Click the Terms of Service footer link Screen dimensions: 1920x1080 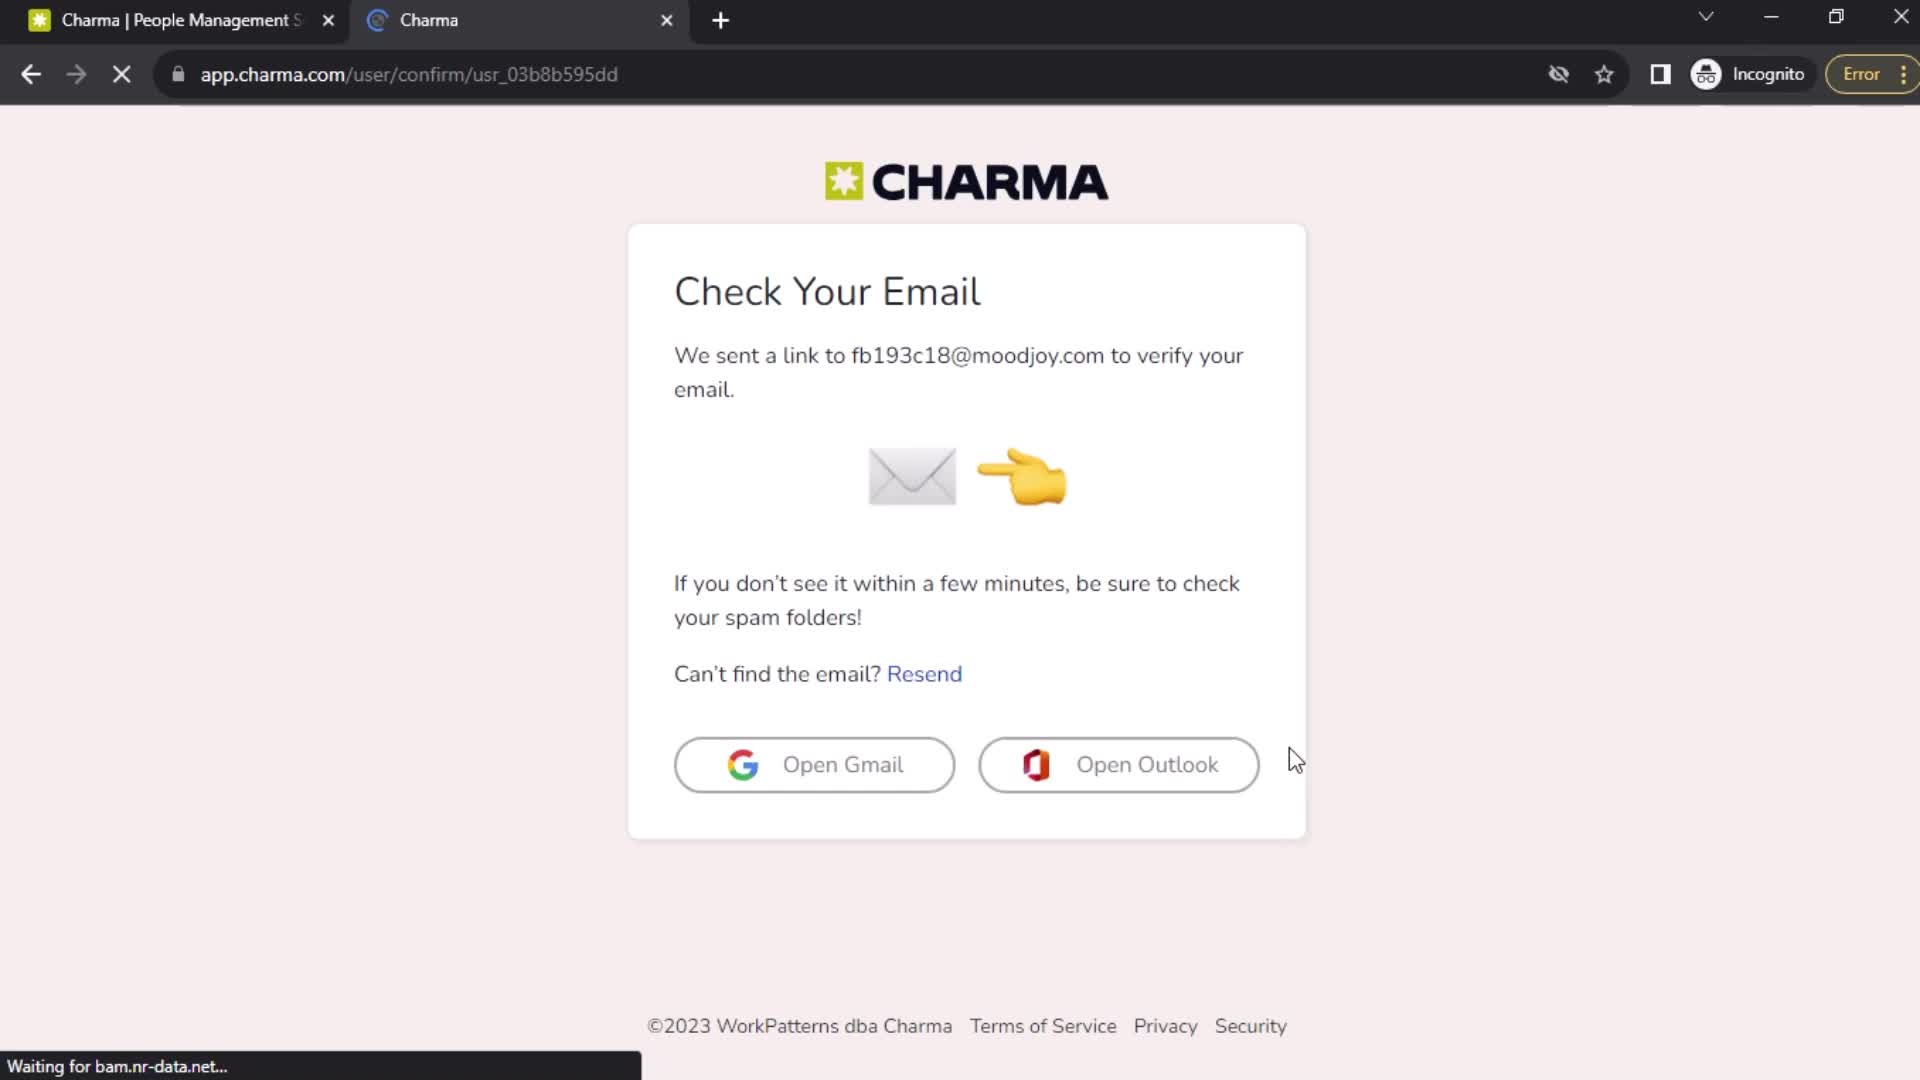pyautogui.click(x=1043, y=1027)
